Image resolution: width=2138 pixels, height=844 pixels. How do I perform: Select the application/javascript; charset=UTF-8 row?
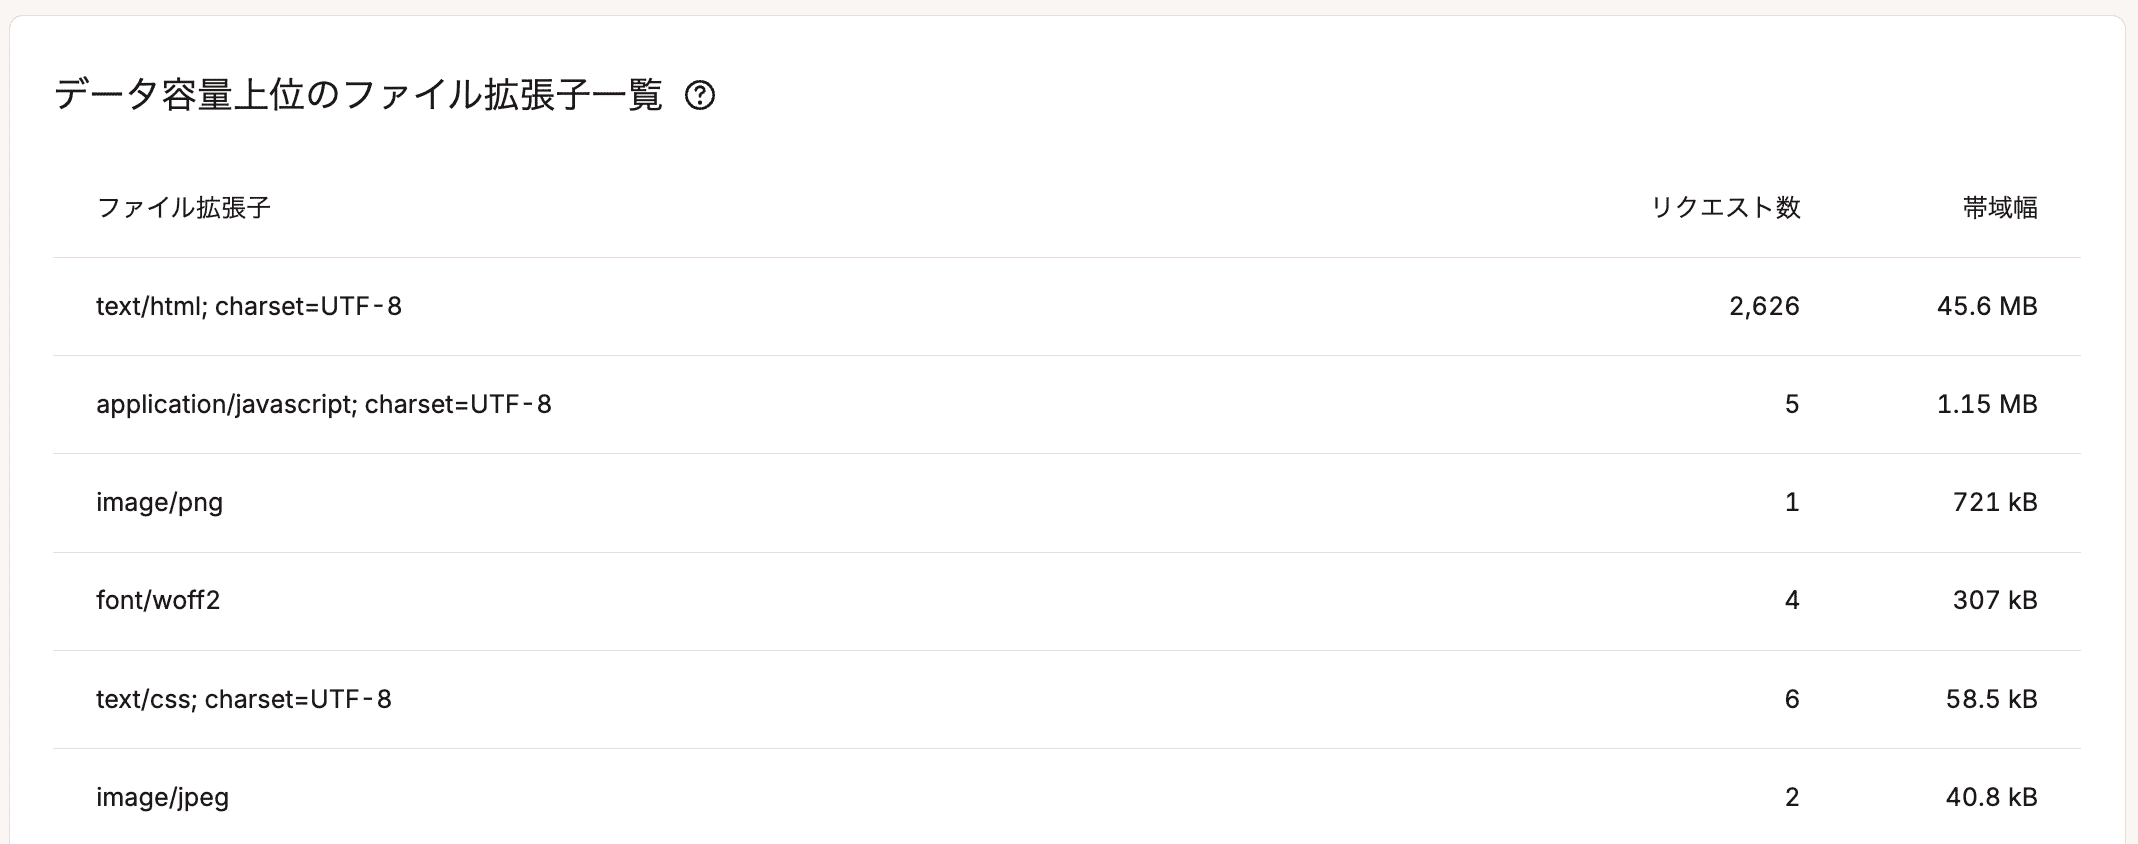click(x=1067, y=404)
